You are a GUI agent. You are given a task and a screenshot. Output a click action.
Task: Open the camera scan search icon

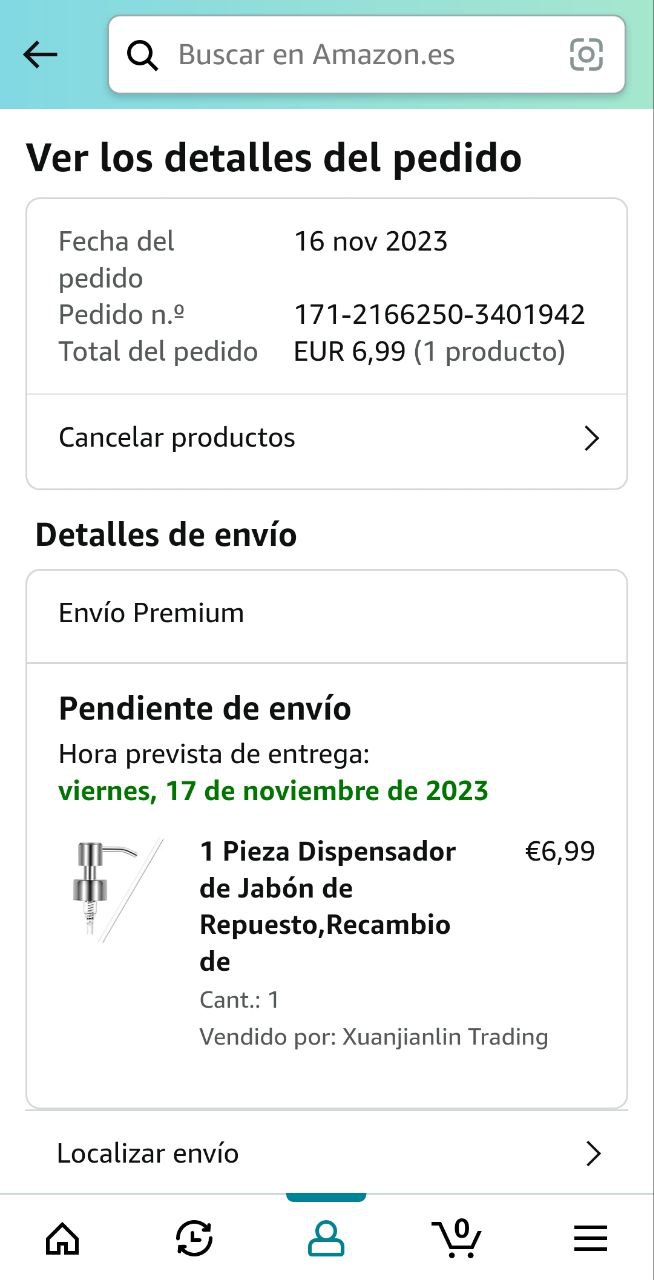pyautogui.click(x=586, y=54)
